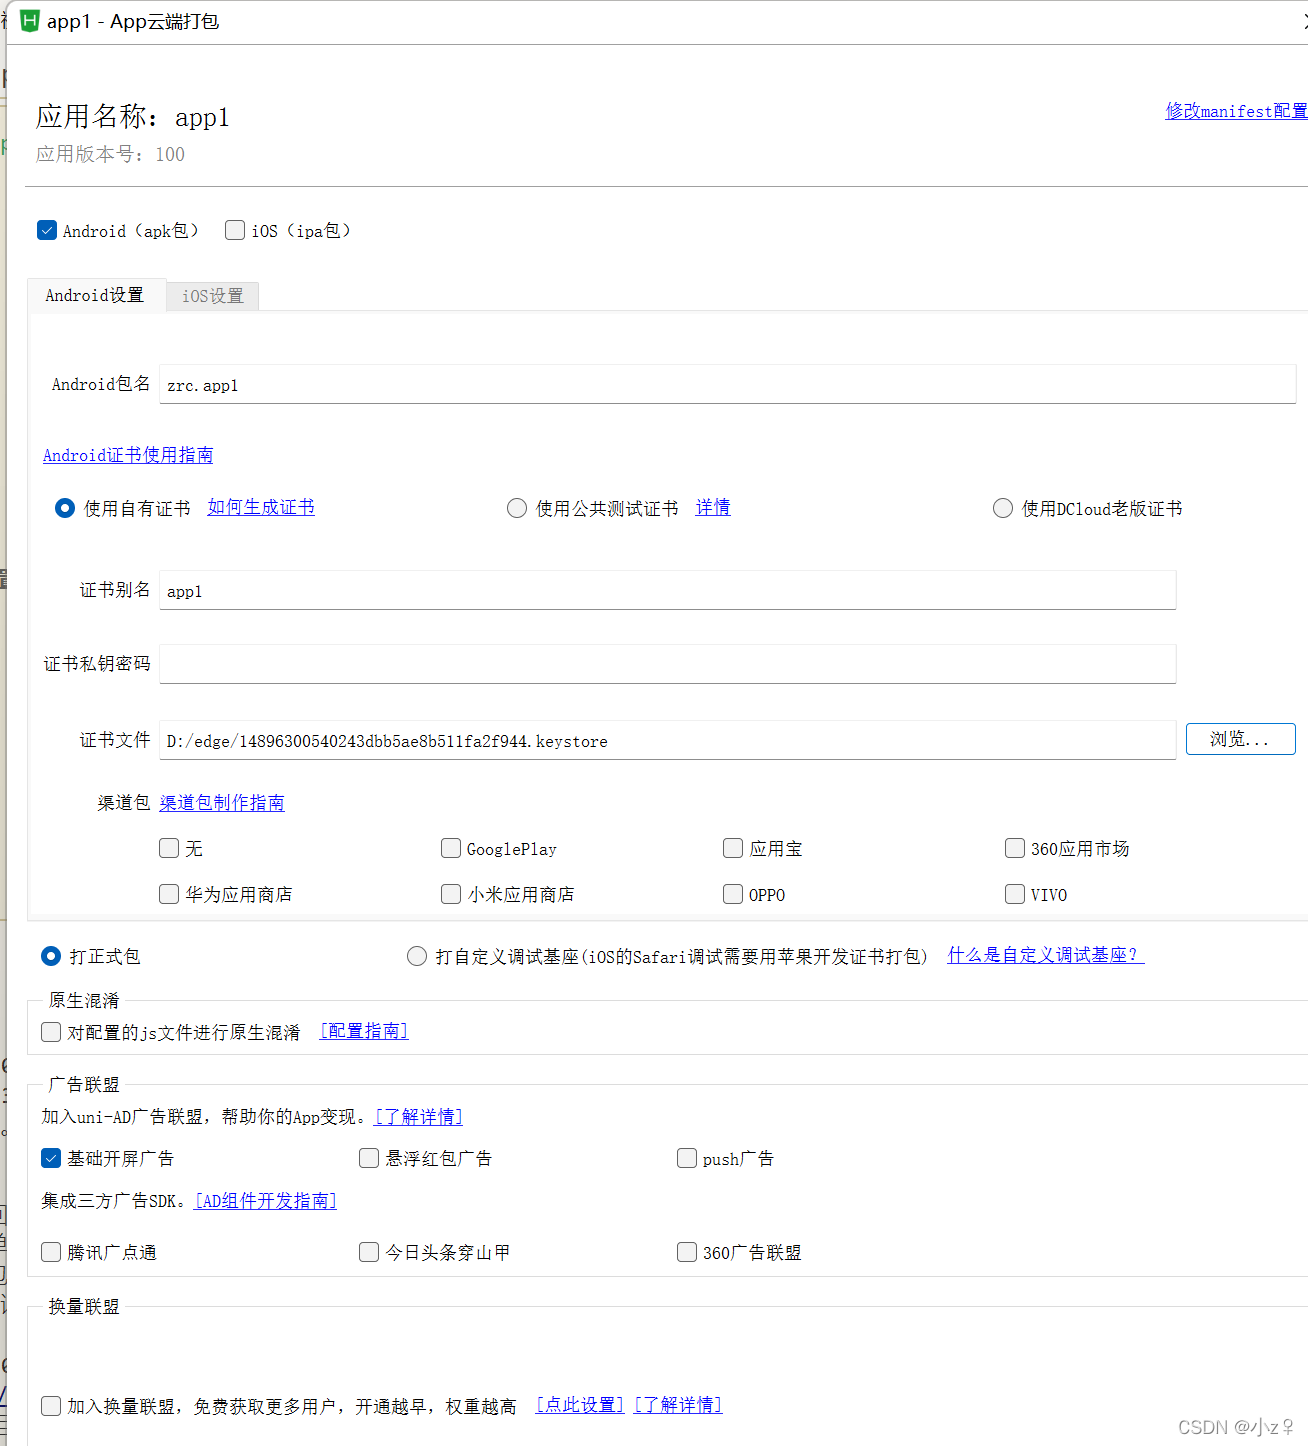Choose 使用DCloud老版证书
The height and width of the screenshot is (1446, 1308).
pos(1003,508)
